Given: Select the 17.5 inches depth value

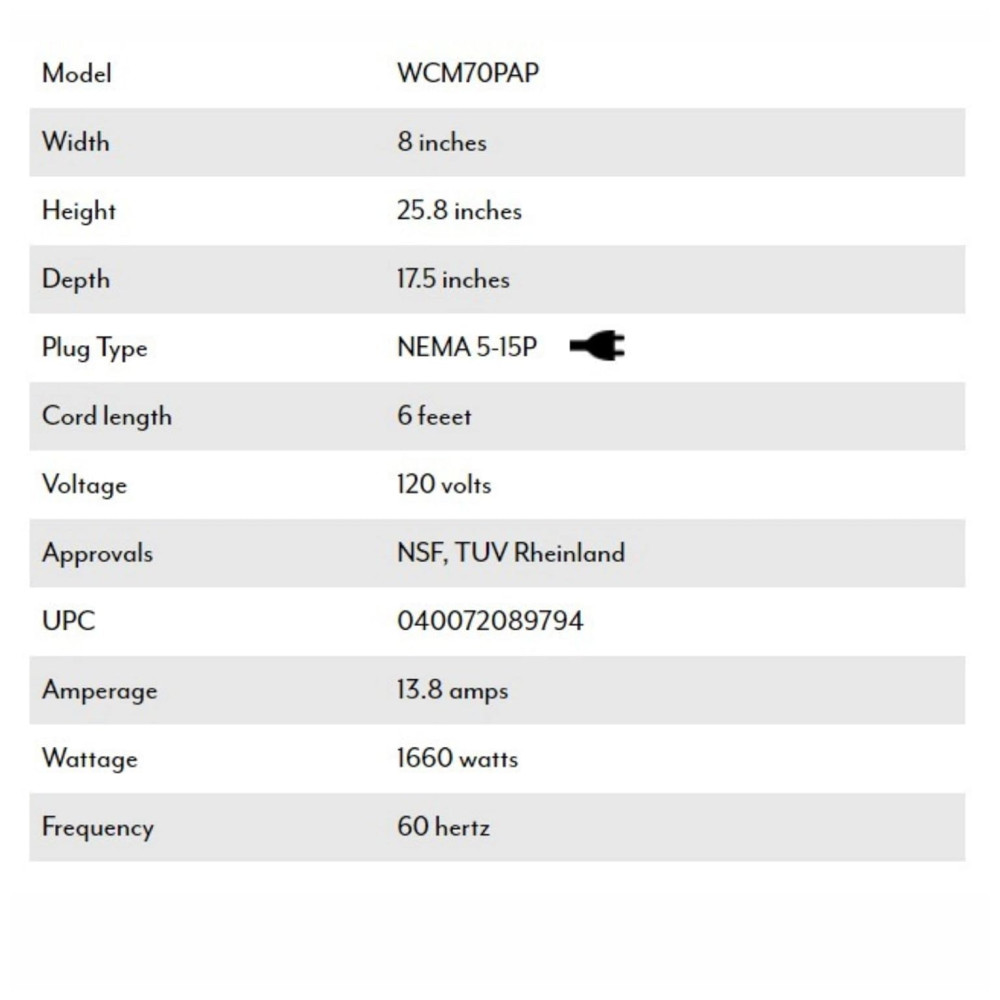Looking at the screenshot, I should (x=453, y=279).
